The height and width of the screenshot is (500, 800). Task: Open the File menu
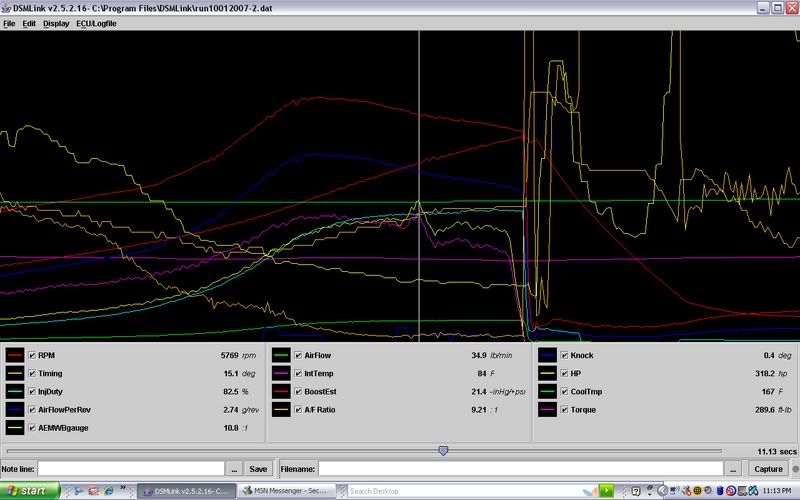point(9,23)
